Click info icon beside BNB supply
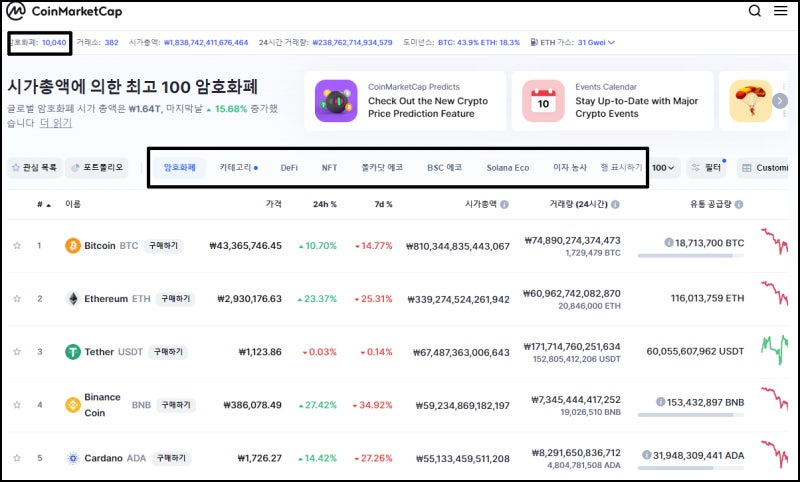Viewport: 800px width, 482px height. click(660, 401)
